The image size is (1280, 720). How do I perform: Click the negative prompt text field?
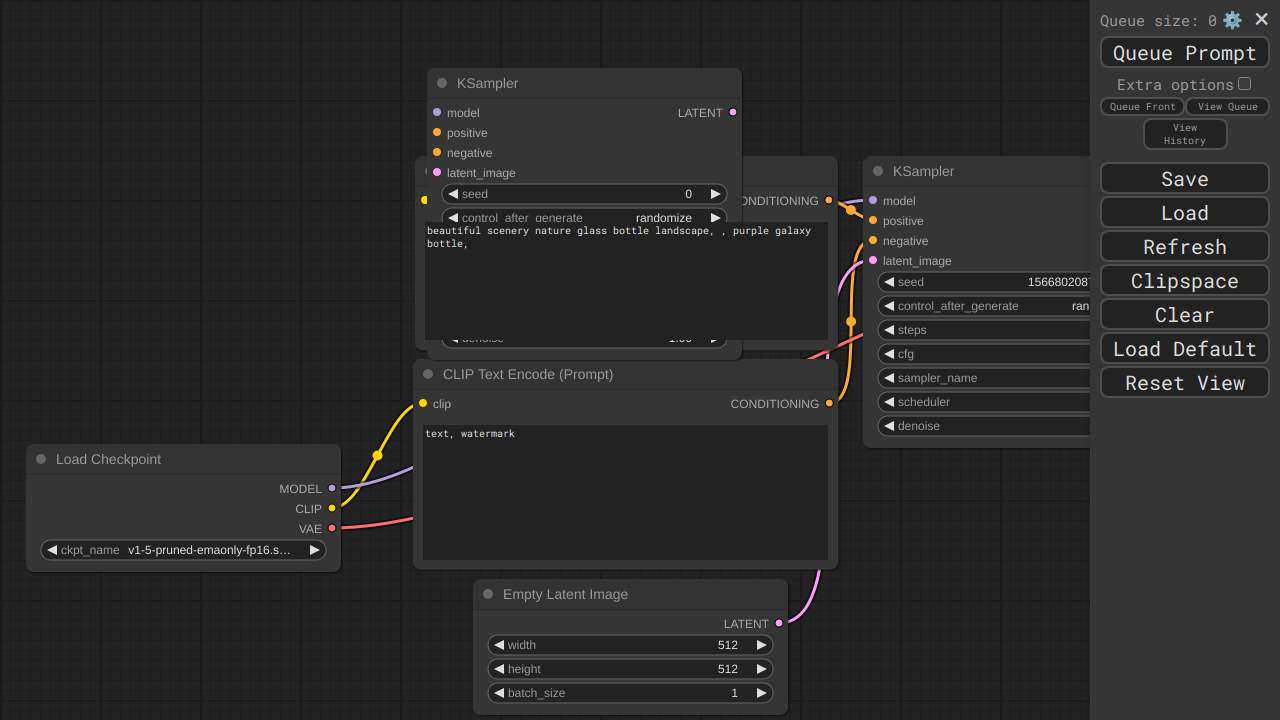625,492
